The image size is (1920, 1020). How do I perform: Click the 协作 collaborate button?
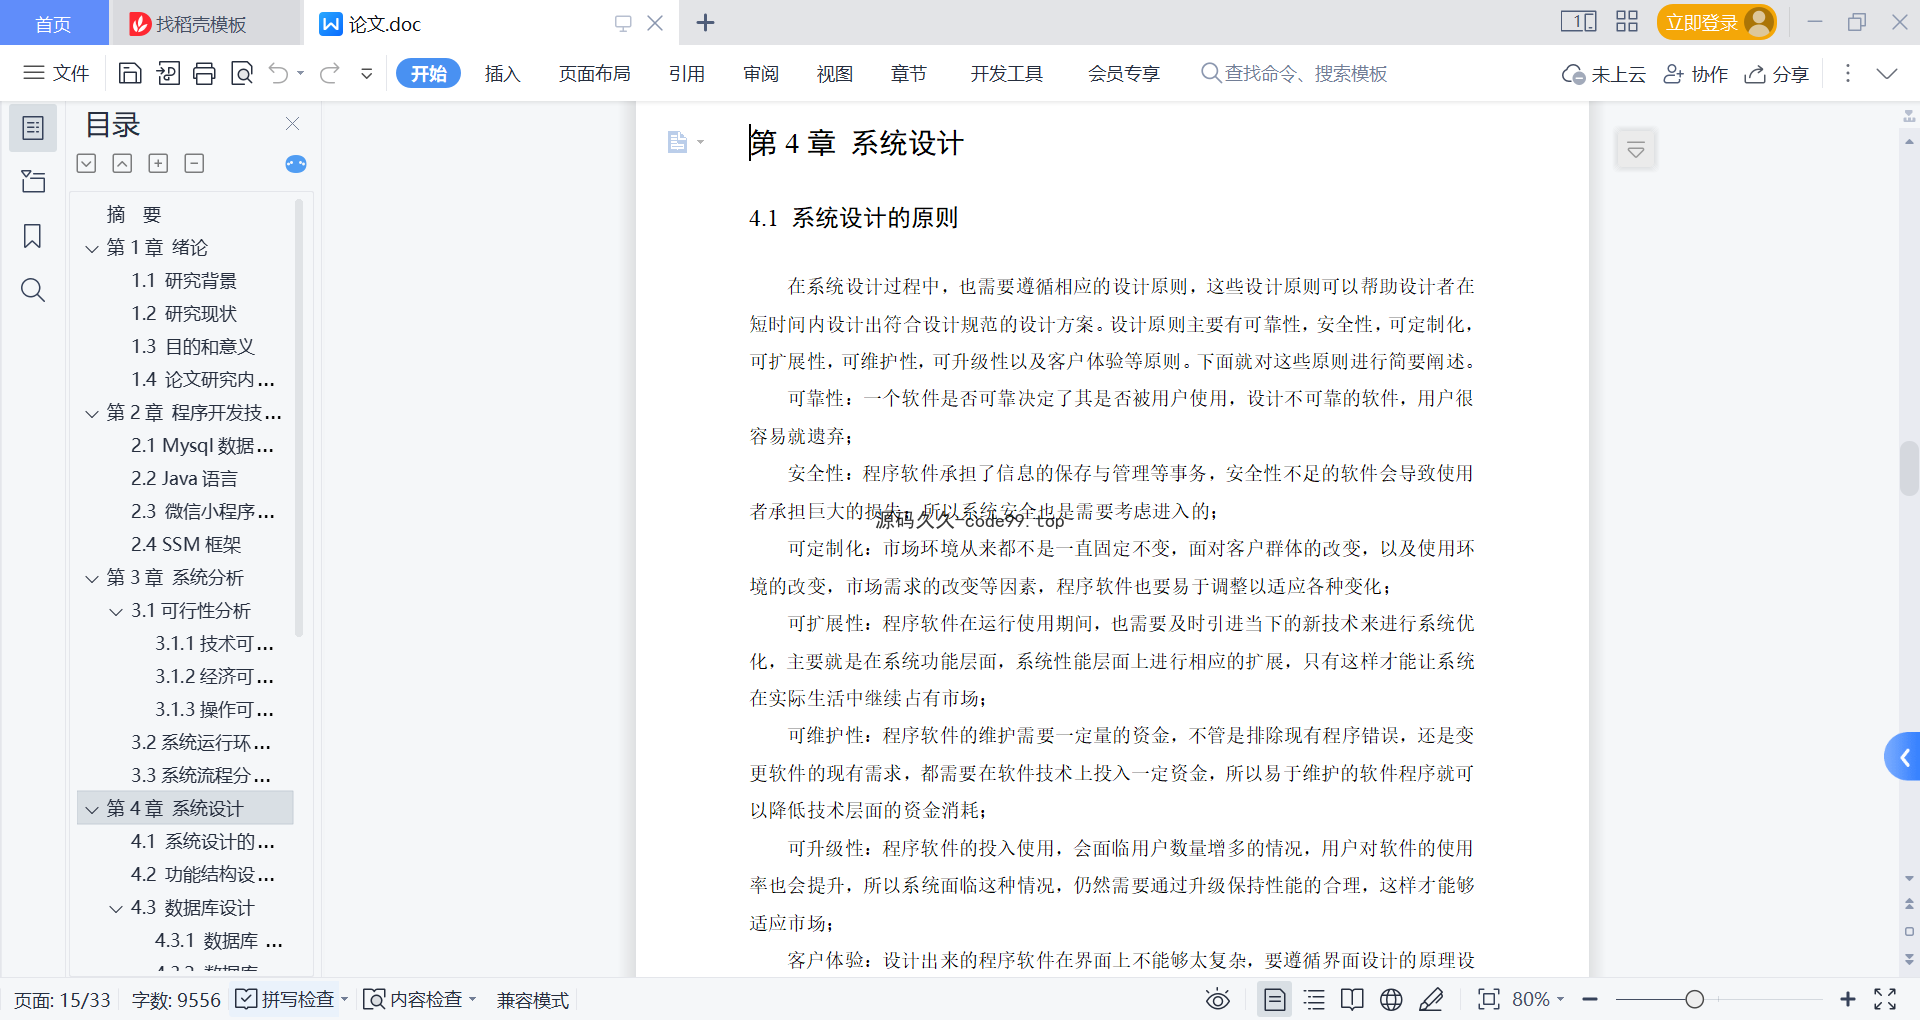coord(1695,74)
